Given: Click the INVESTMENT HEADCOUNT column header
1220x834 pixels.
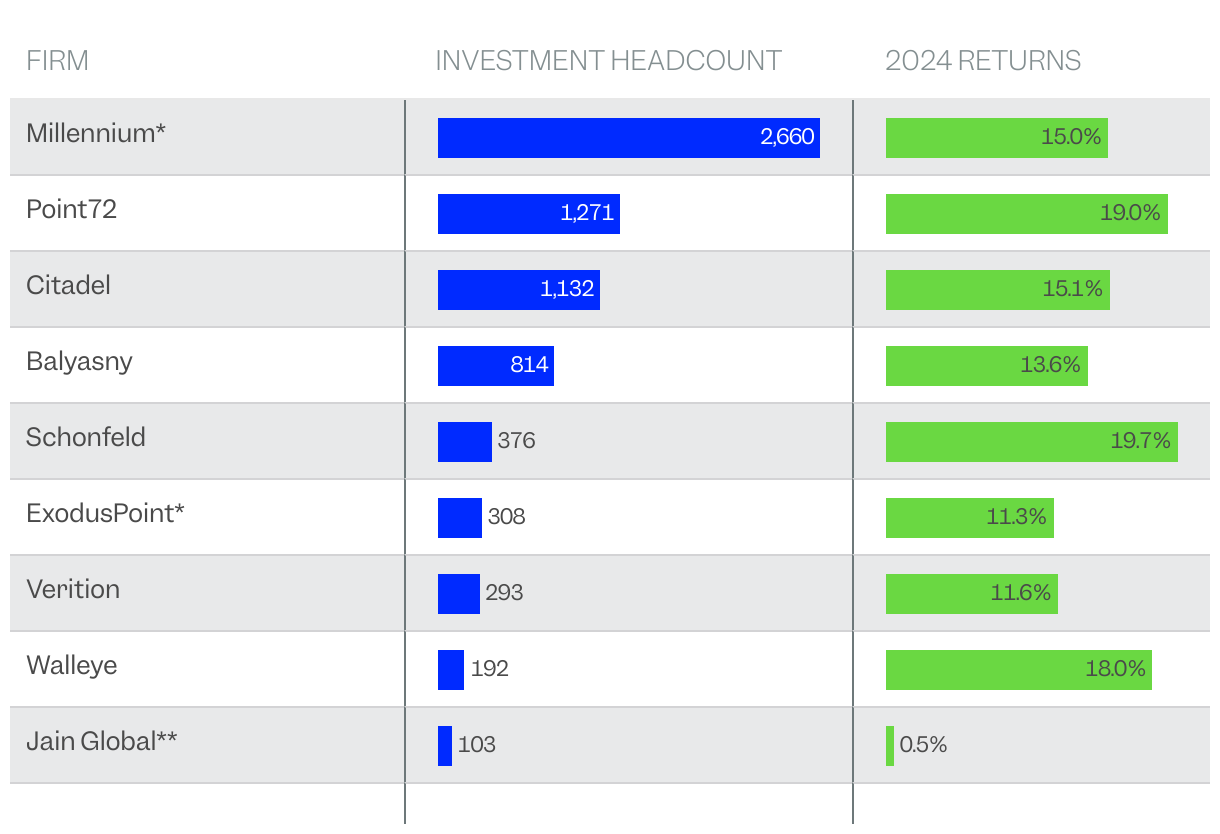Looking at the screenshot, I should click(608, 61).
